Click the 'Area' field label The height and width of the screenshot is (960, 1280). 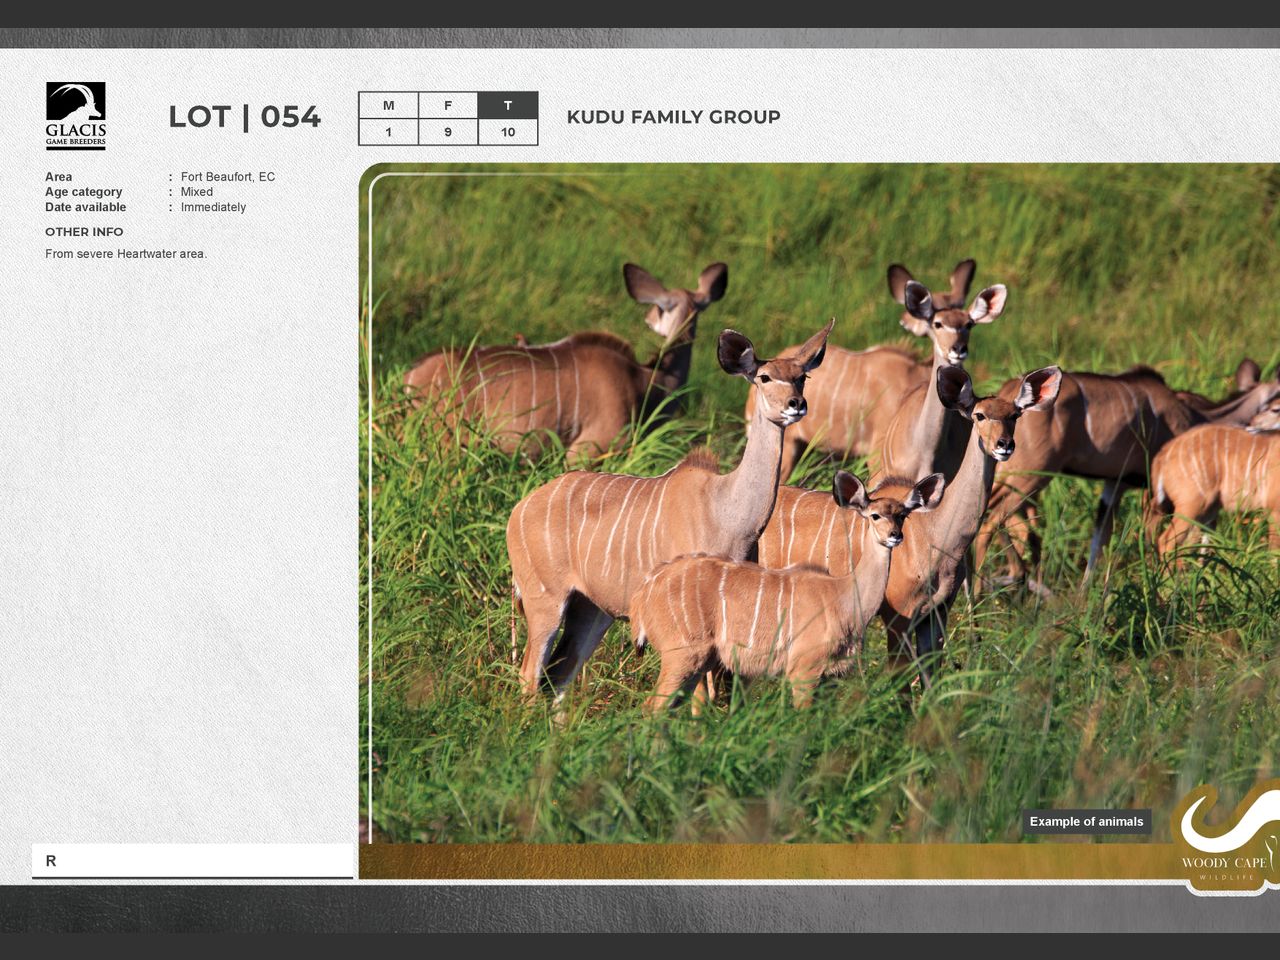(x=58, y=177)
